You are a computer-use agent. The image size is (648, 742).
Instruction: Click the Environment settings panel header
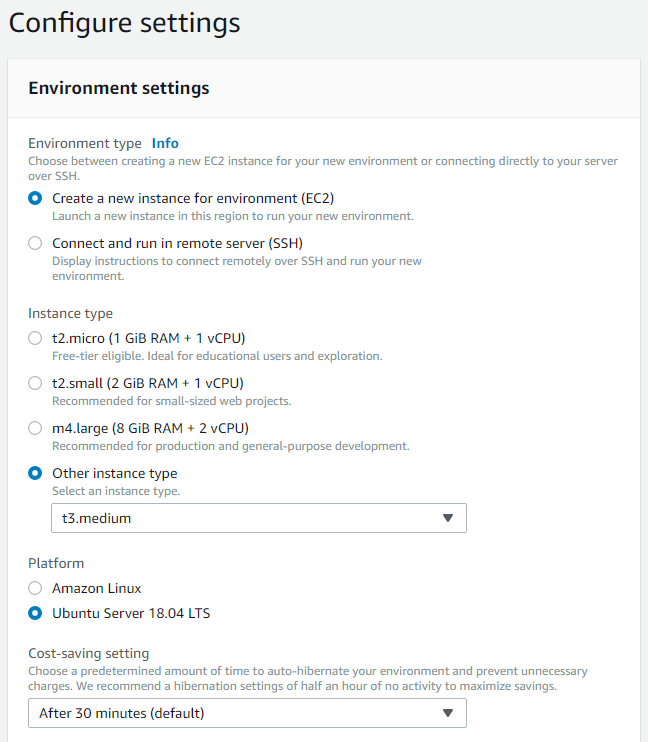[119, 88]
